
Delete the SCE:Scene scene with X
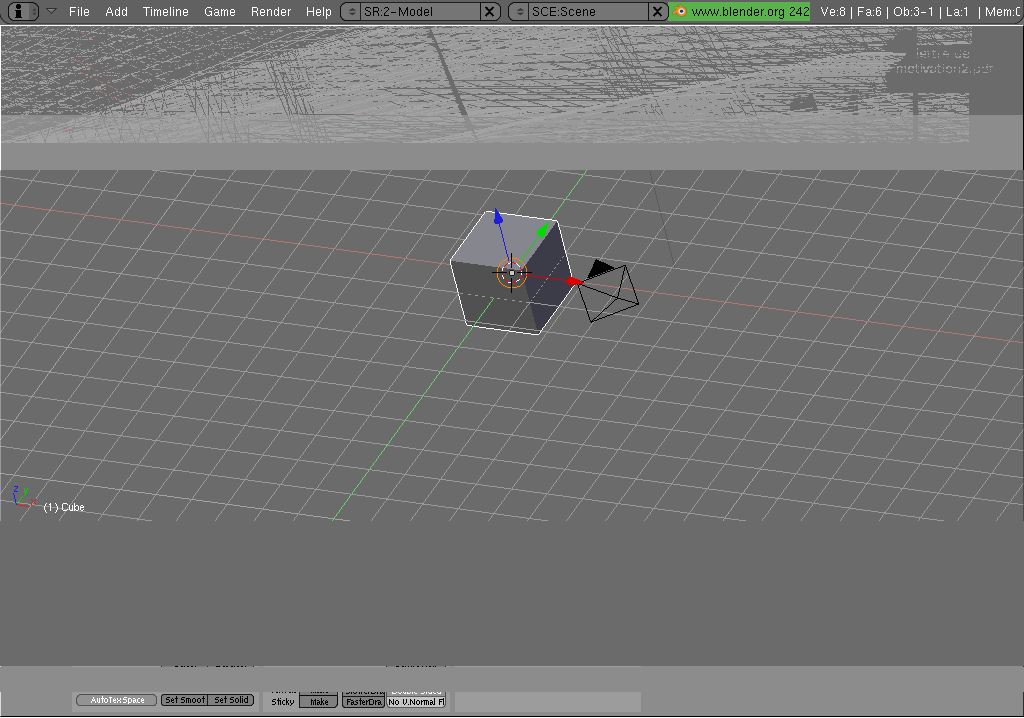tap(657, 12)
